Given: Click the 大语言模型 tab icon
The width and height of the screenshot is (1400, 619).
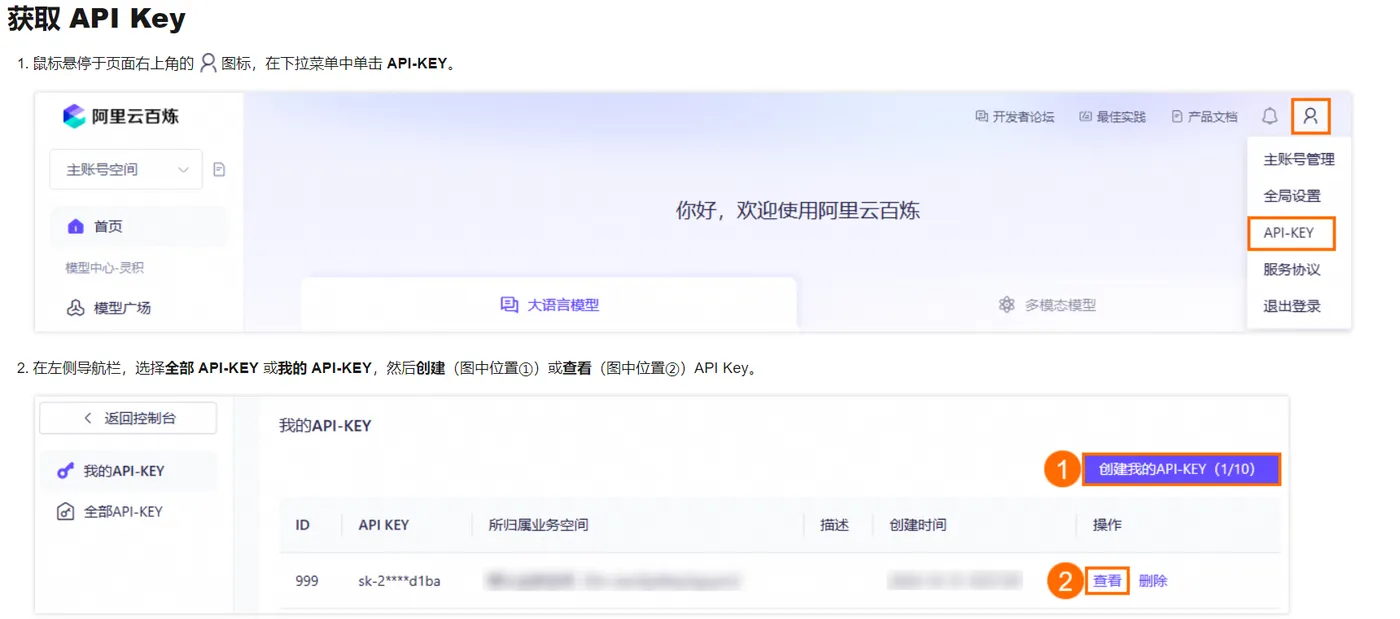Looking at the screenshot, I should pos(509,304).
